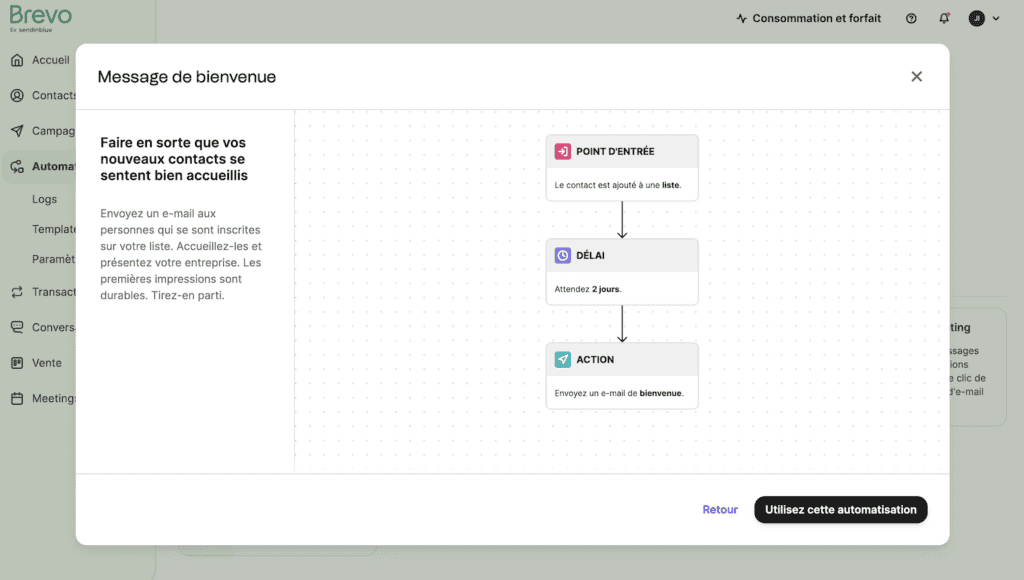
Task: Click the Accueil home icon in sidebar
Action: [x=17, y=60]
